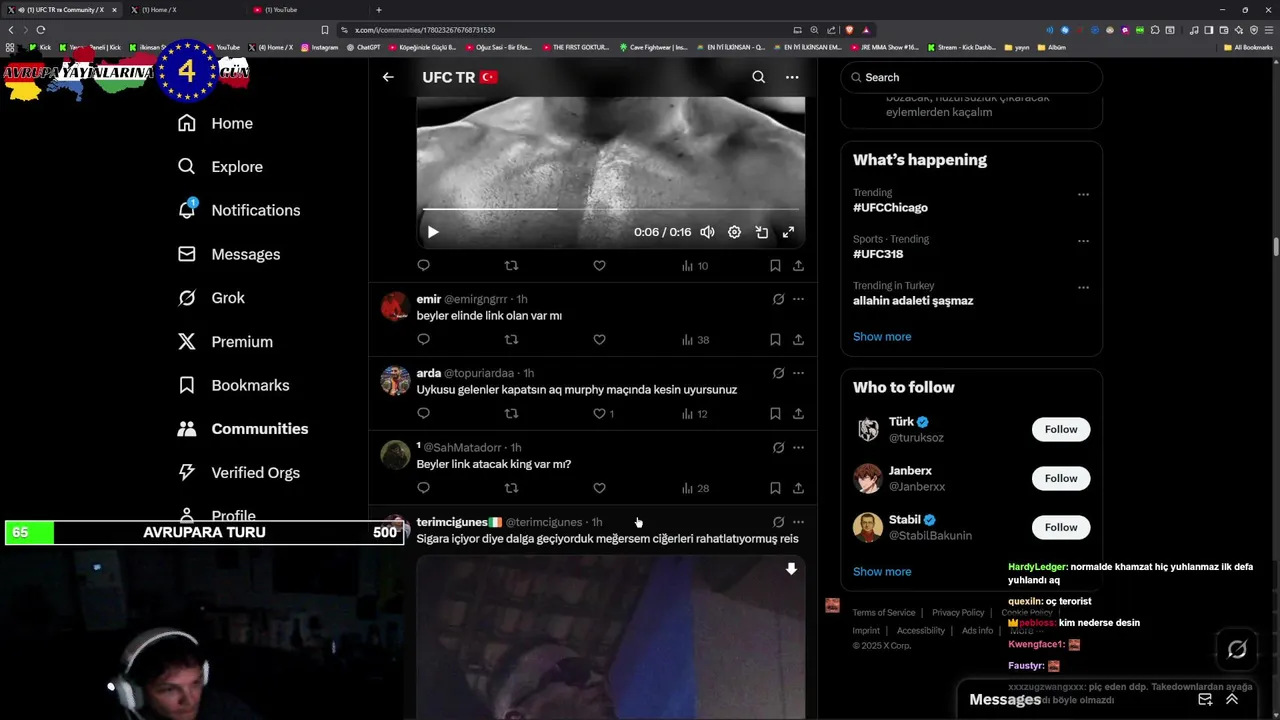Reply to SahMatadorr's post
Image resolution: width=1280 pixels, height=720 pixels.
423,488
